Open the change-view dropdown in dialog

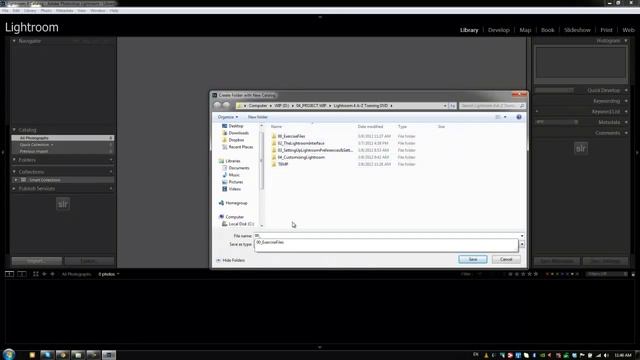[505, 117]
